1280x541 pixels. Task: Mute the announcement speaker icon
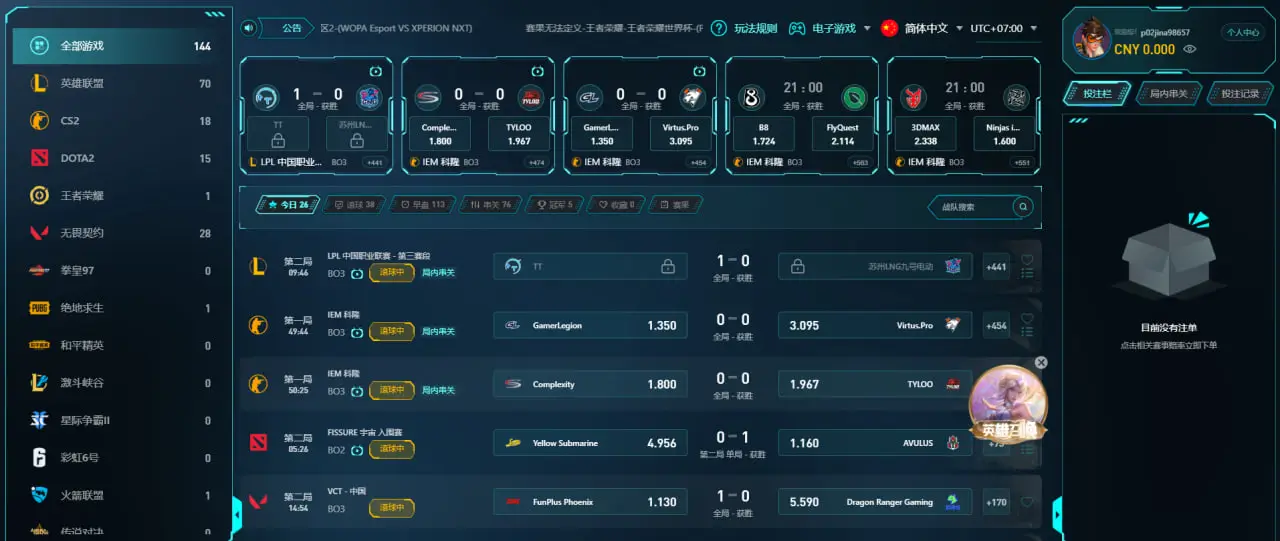point(248,28)
